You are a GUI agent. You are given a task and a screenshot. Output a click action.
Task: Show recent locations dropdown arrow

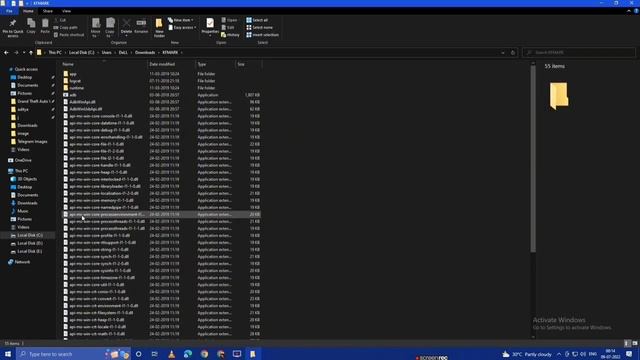24,53
